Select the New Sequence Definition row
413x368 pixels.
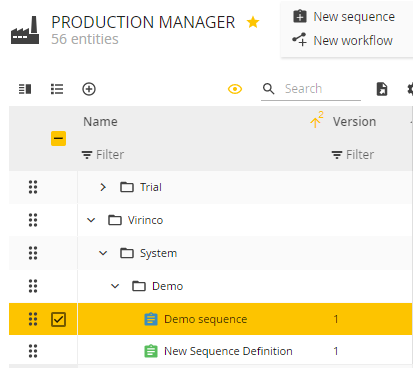point(211,351)
